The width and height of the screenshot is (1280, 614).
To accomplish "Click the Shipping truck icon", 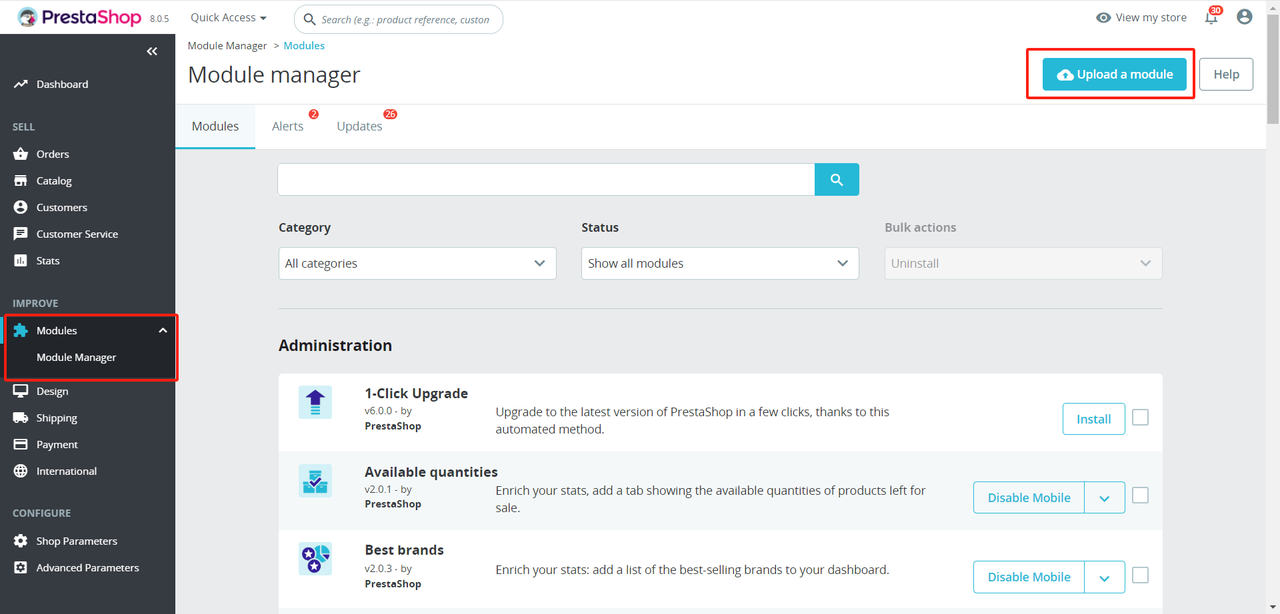I will (20, 418).
